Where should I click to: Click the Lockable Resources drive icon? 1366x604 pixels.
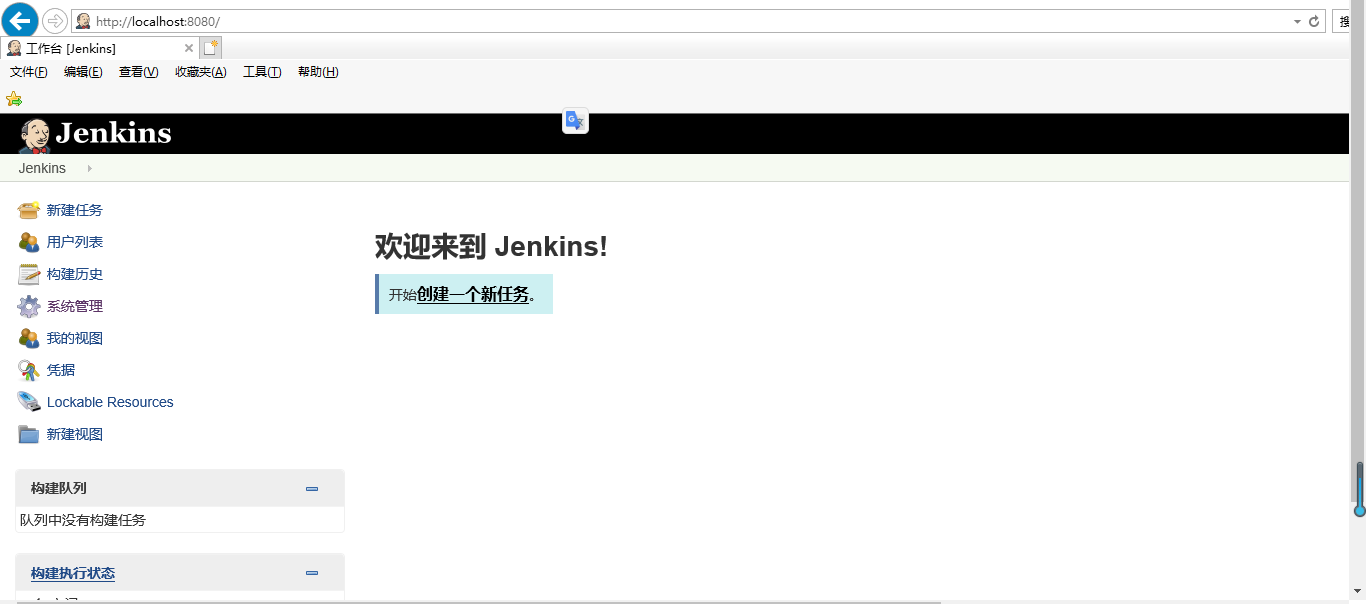coord(29,402)
